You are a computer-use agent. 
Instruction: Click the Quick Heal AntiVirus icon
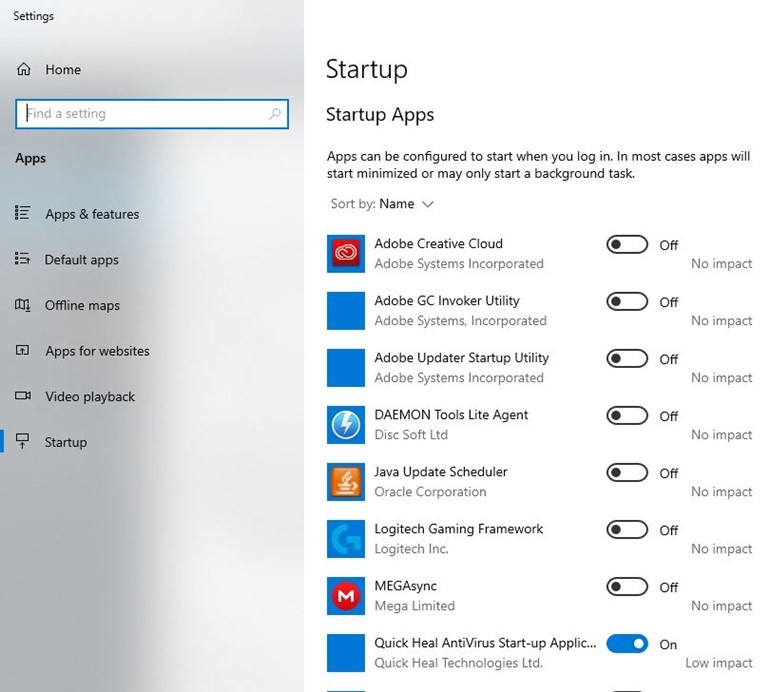click(346, 653)
